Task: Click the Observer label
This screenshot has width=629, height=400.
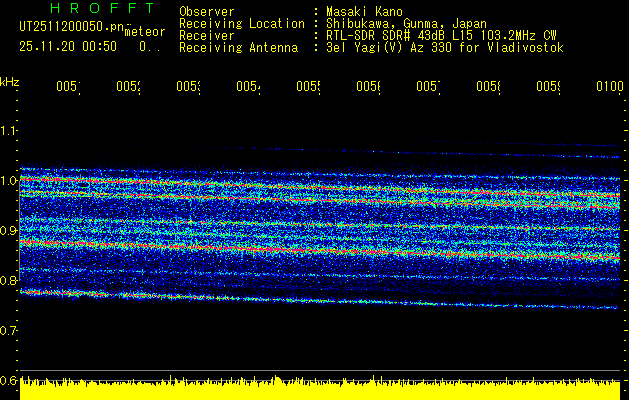Action: 207,11
